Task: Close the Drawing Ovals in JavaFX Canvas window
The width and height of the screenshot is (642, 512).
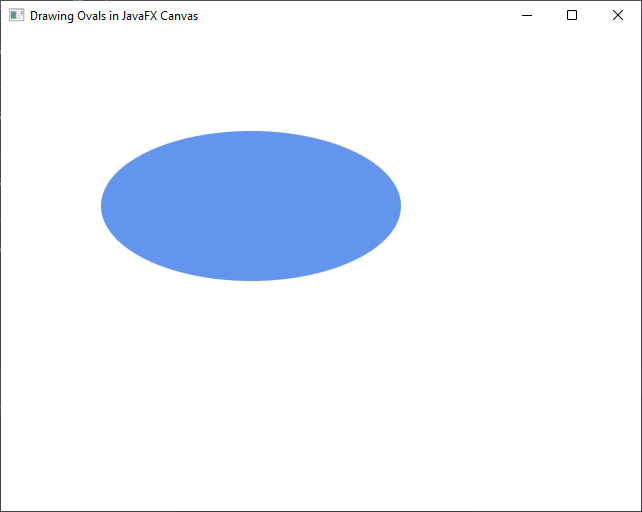Action: (618, 15)
